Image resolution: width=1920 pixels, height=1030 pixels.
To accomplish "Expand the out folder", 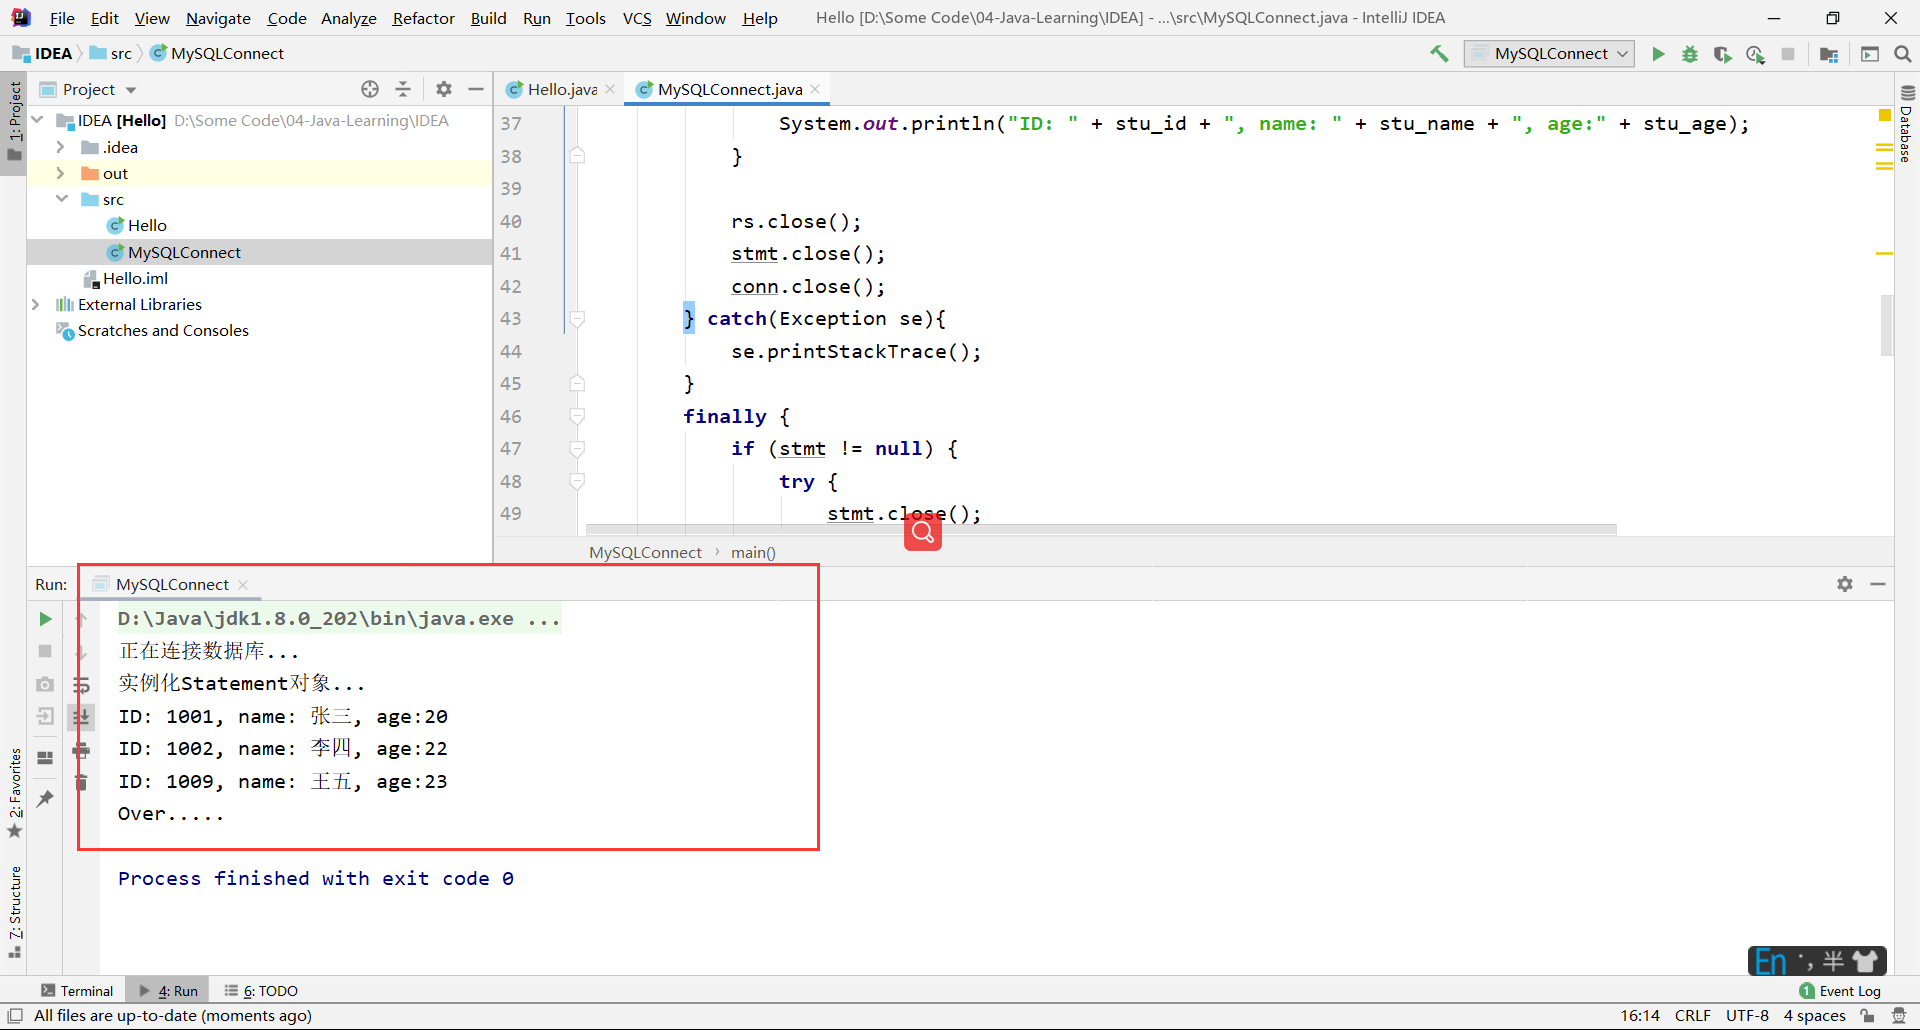I will [x=61, y=173].
